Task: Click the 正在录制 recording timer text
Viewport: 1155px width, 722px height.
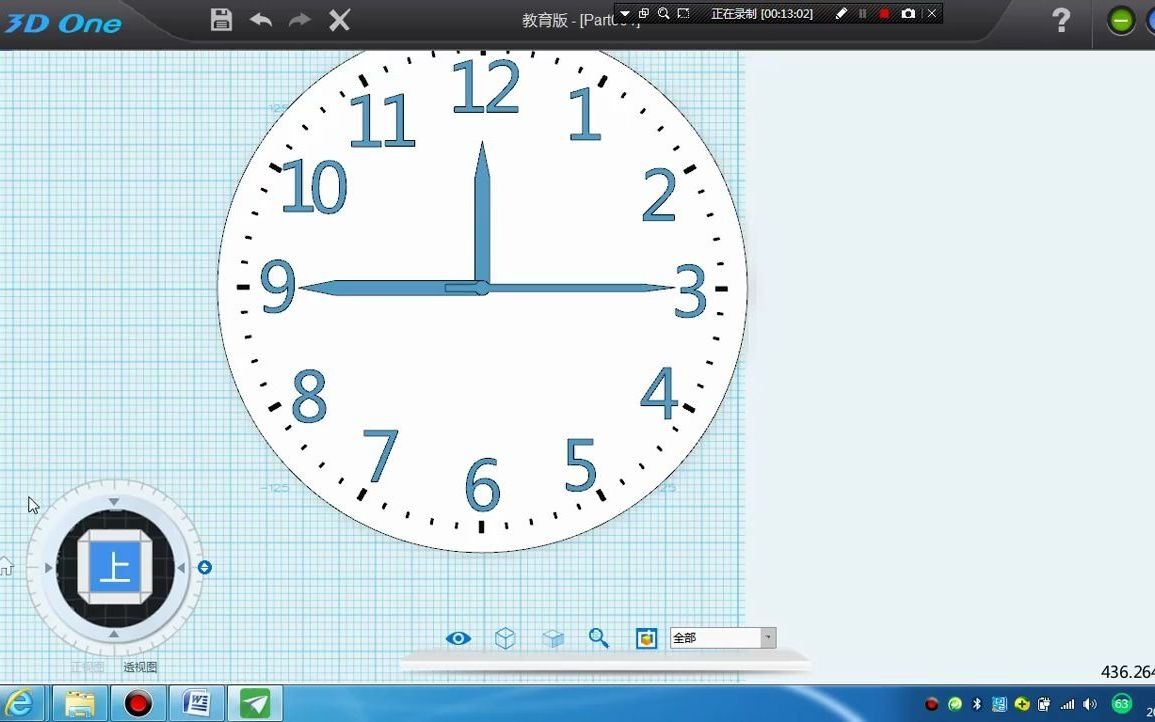Action: 762,13
